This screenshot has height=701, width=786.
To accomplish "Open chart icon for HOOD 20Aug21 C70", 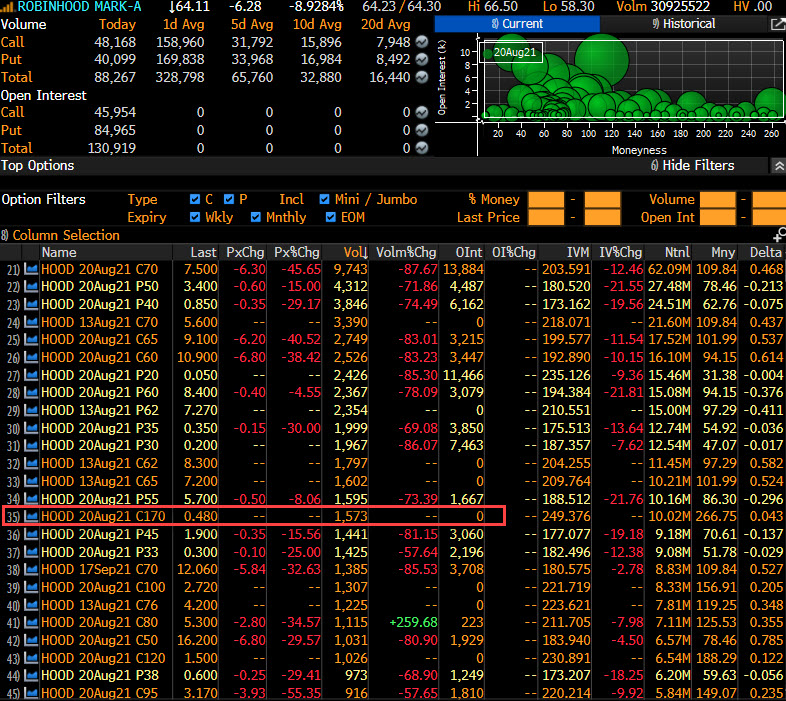I will pos(31,269).
